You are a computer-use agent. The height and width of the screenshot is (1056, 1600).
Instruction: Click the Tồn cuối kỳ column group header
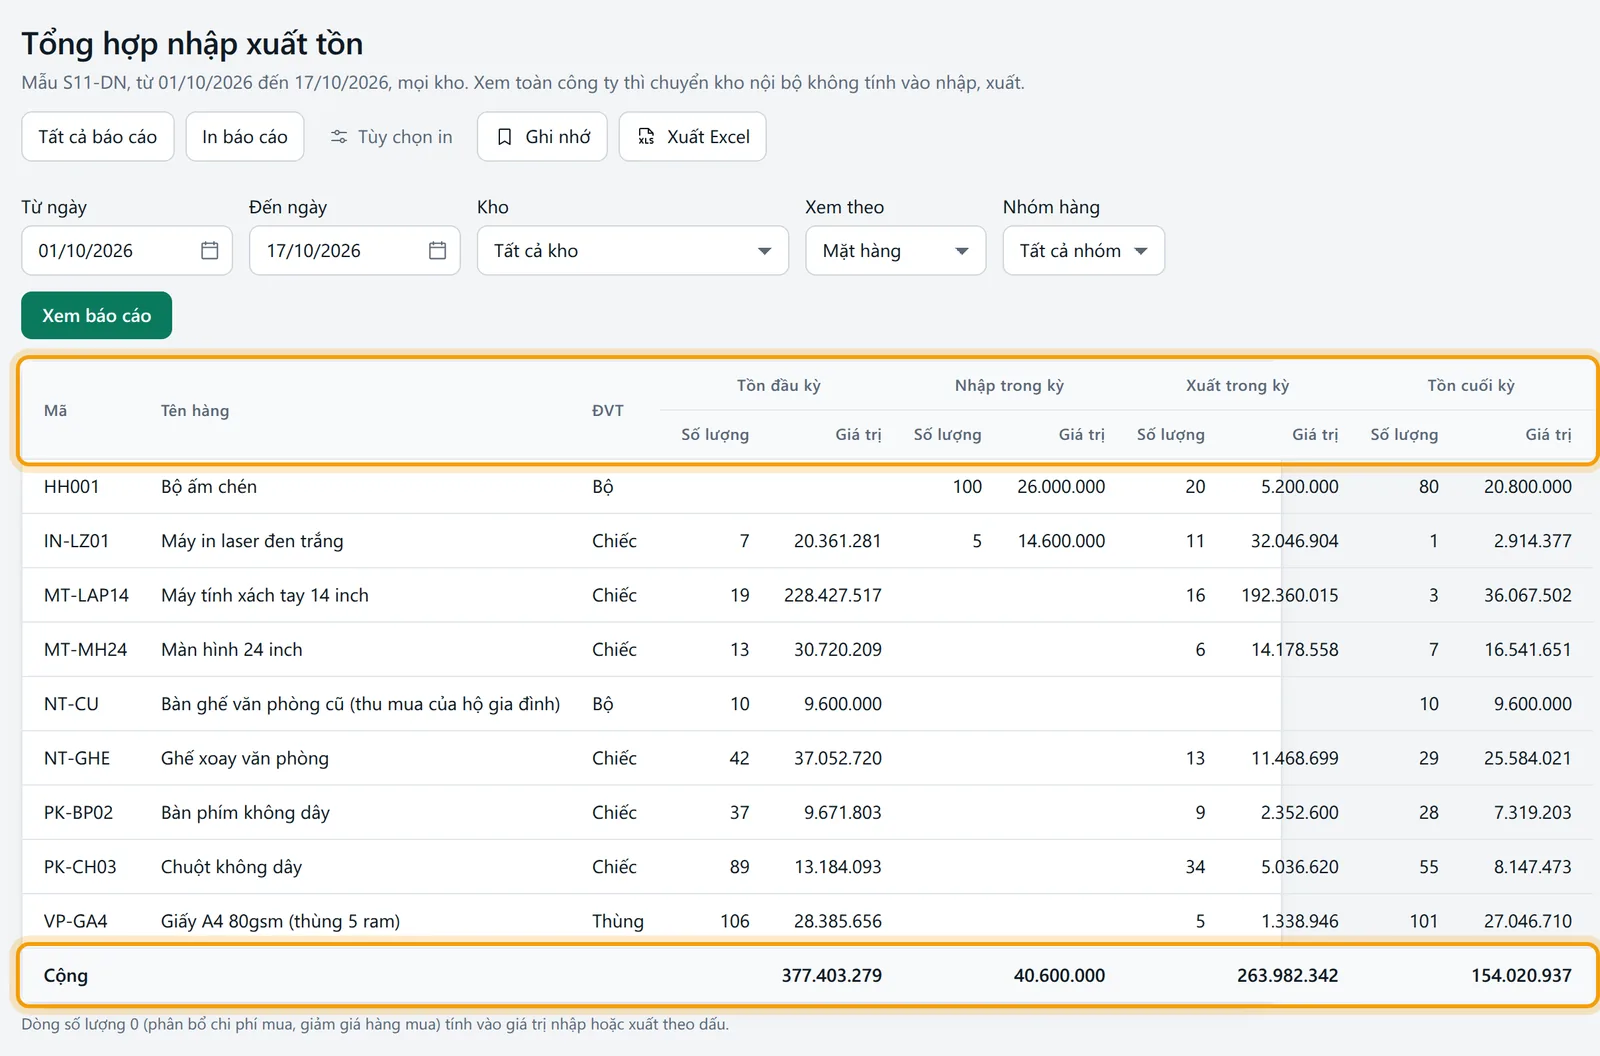(x=1471, y=386)
